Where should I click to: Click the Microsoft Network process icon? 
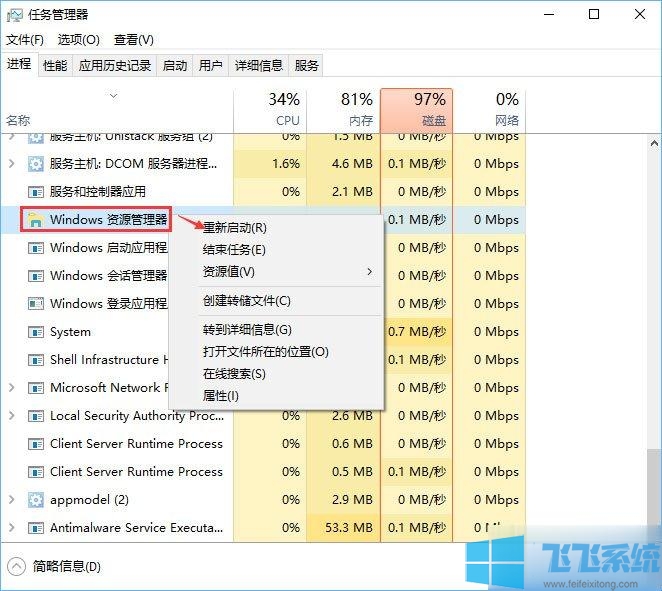[x=35, y=388]
